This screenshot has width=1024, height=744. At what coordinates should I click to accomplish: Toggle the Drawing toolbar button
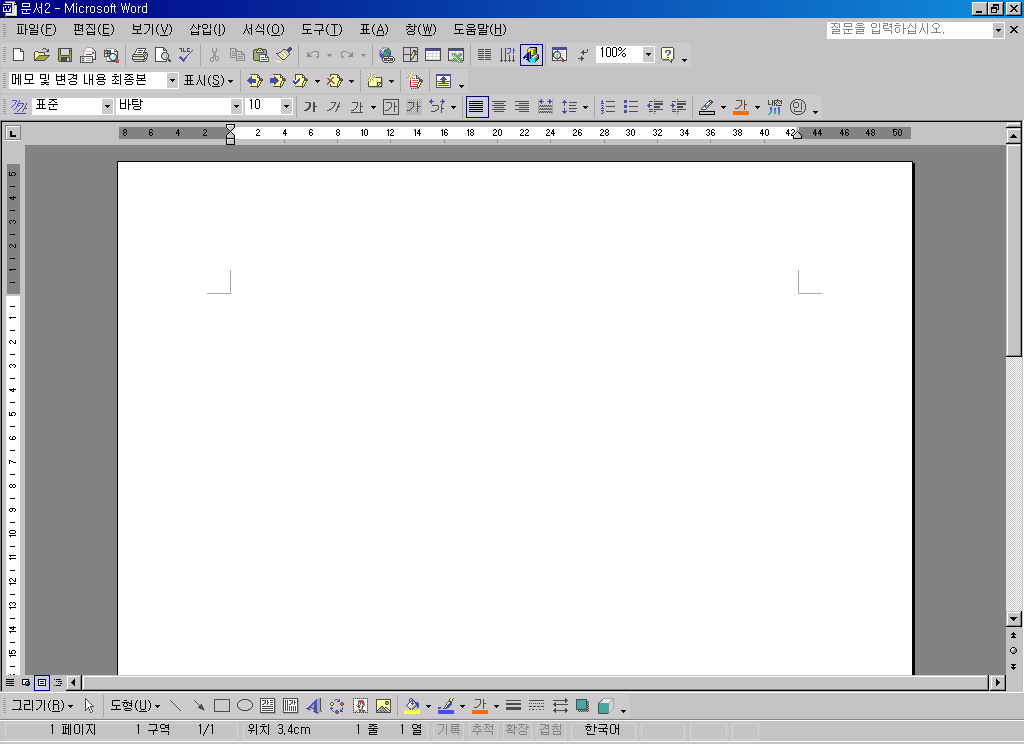531,55
